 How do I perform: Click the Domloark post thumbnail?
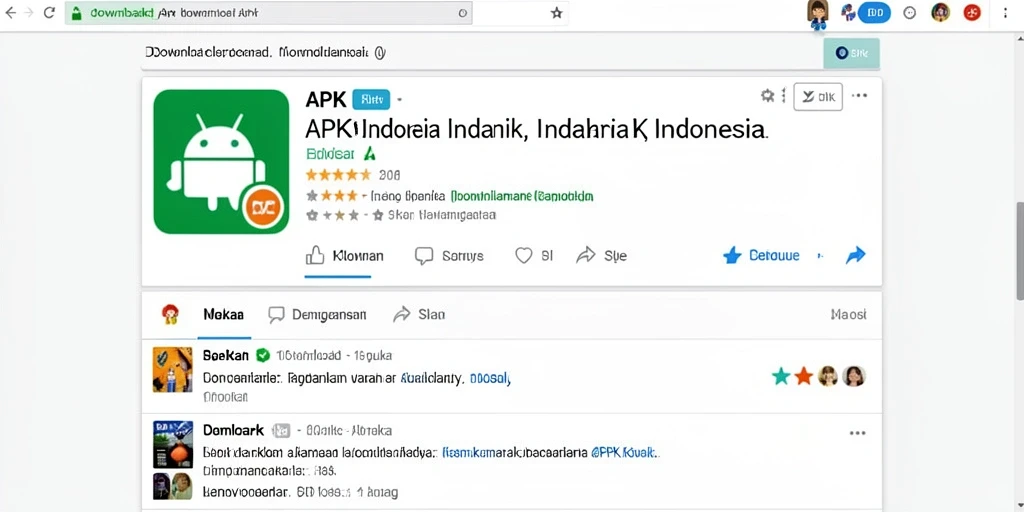coord(173,444)
